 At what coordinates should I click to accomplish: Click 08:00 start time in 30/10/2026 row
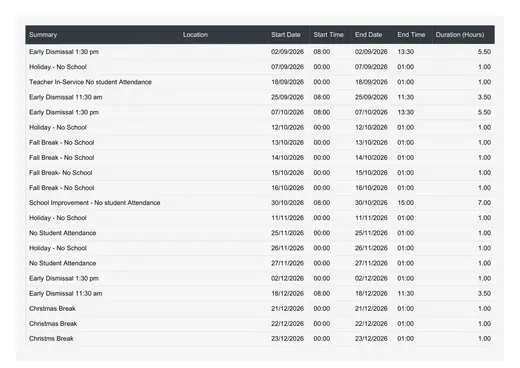pos(322,203)
